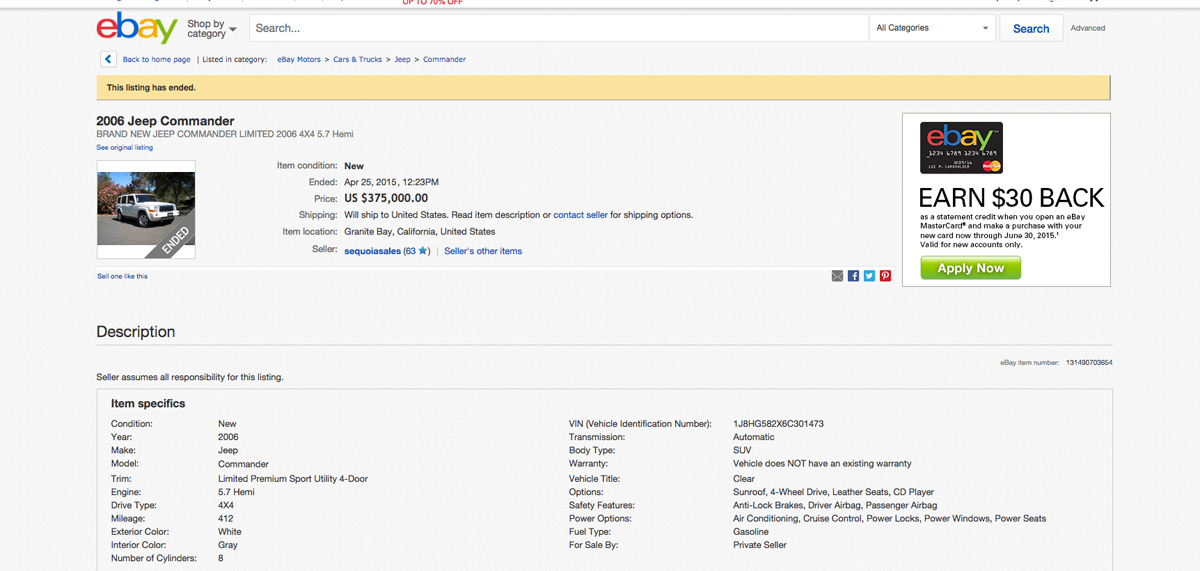The image size is (1200, 571).
Task: Open Commander breadcrumb link
Action: click(x=444, y=59)
